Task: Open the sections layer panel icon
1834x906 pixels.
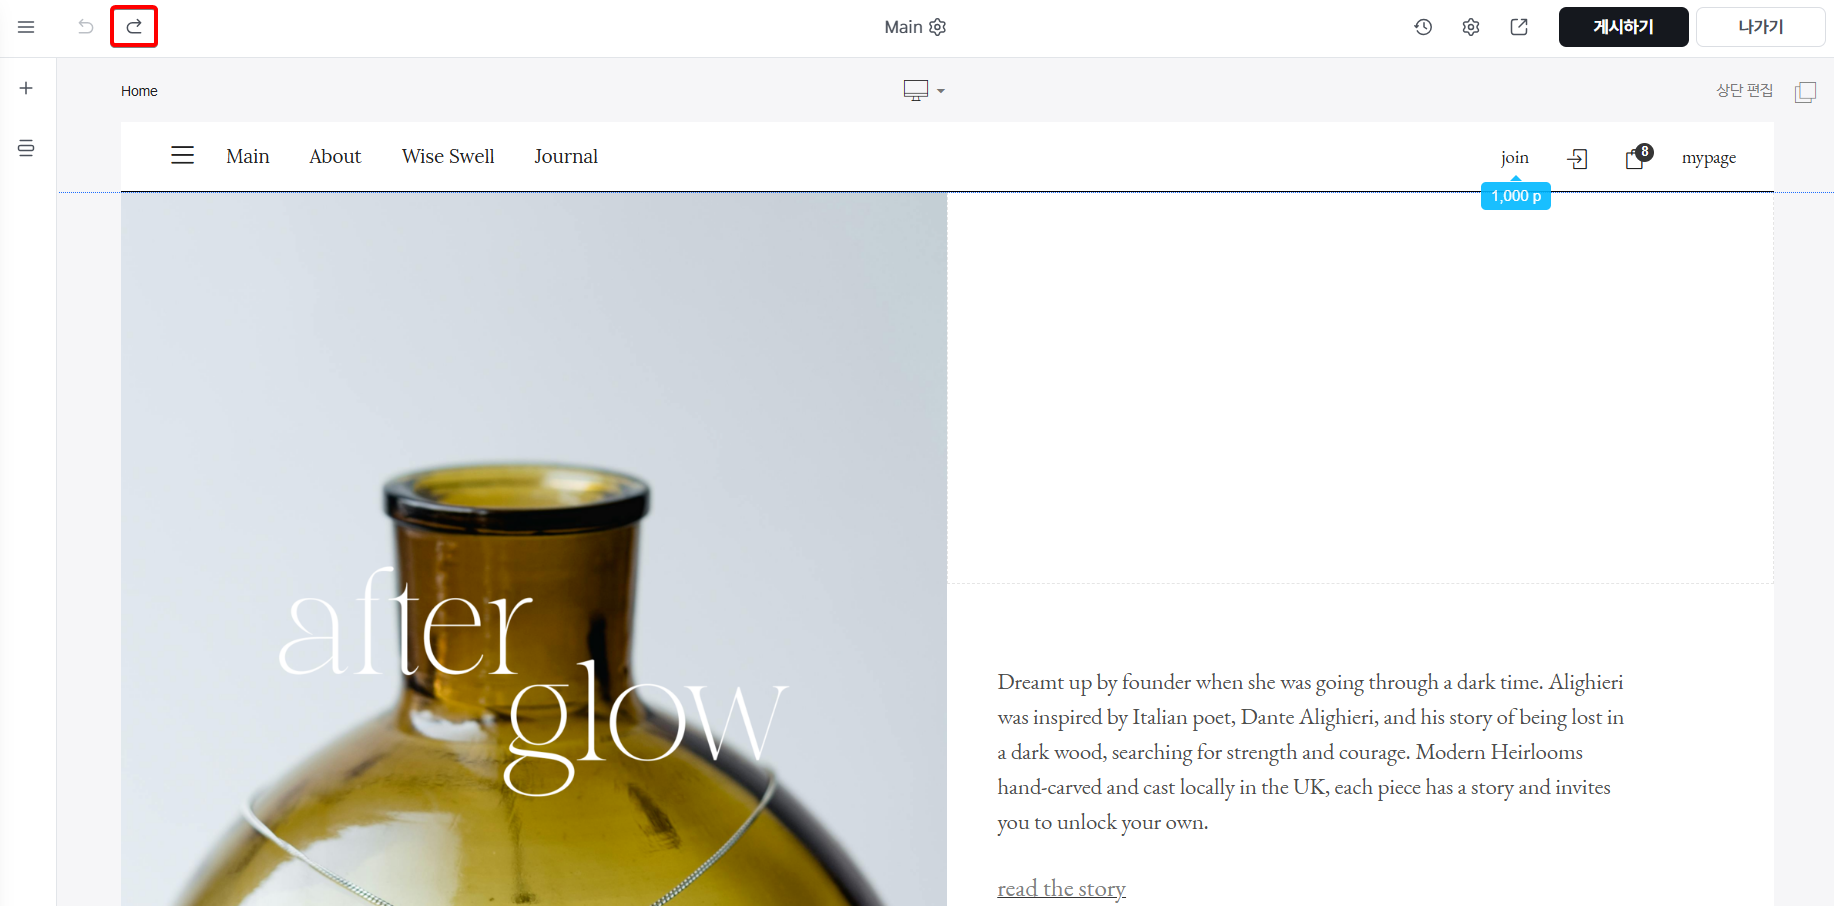Action: 26,148
